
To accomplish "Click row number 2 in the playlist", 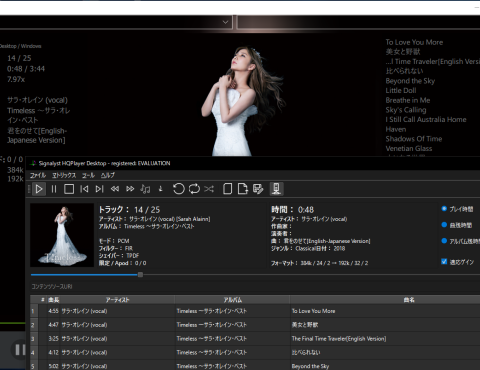I will pyautogui.click(x=33, y=325).
